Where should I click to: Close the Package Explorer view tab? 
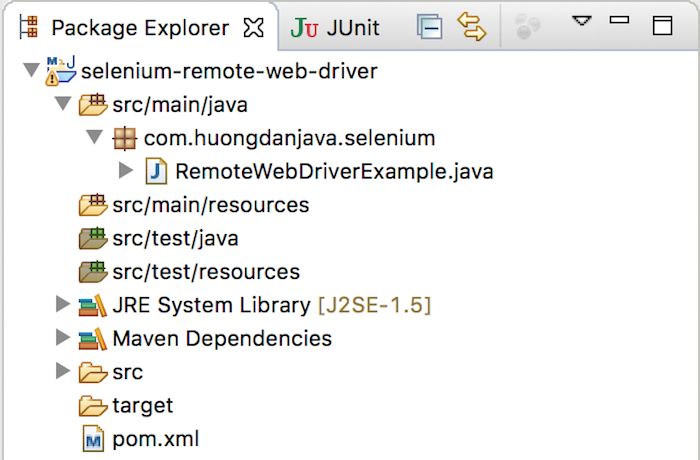[x=253, y=28]
